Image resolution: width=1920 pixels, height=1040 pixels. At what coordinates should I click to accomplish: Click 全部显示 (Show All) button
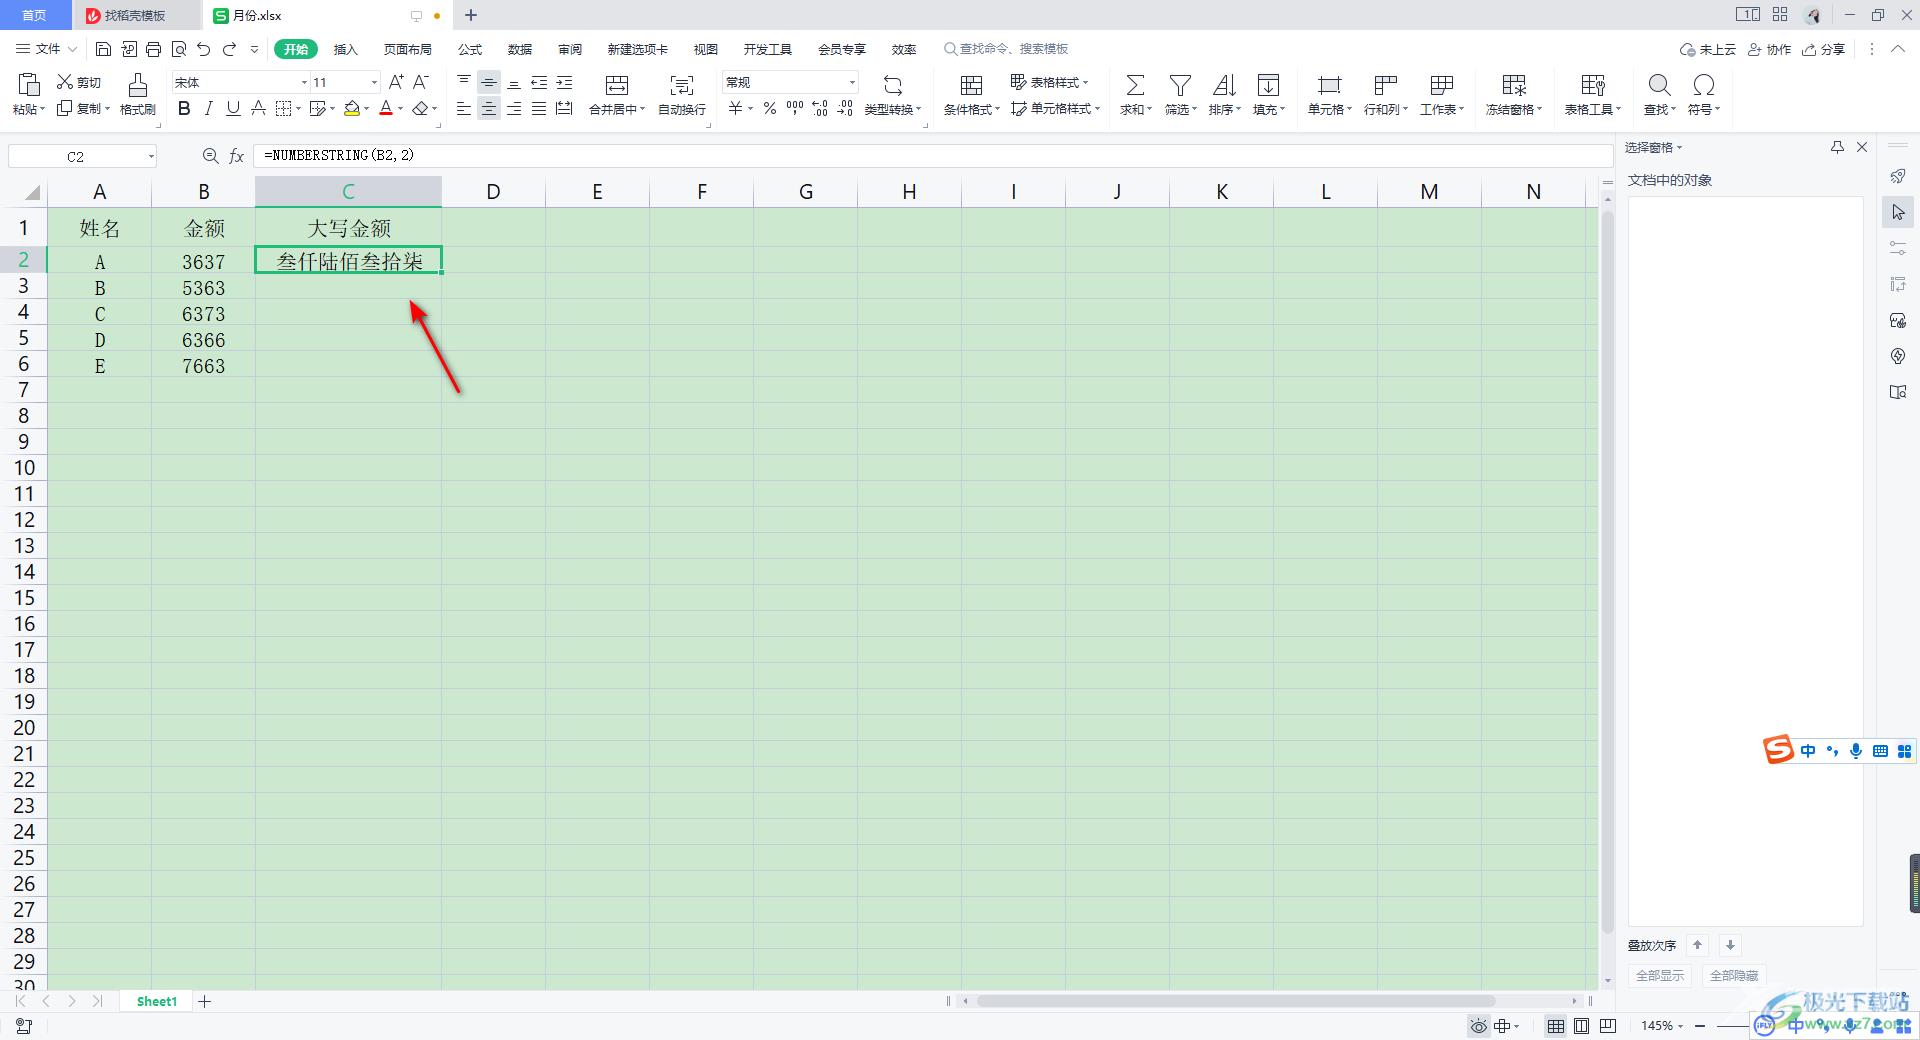coord(1660,975)
